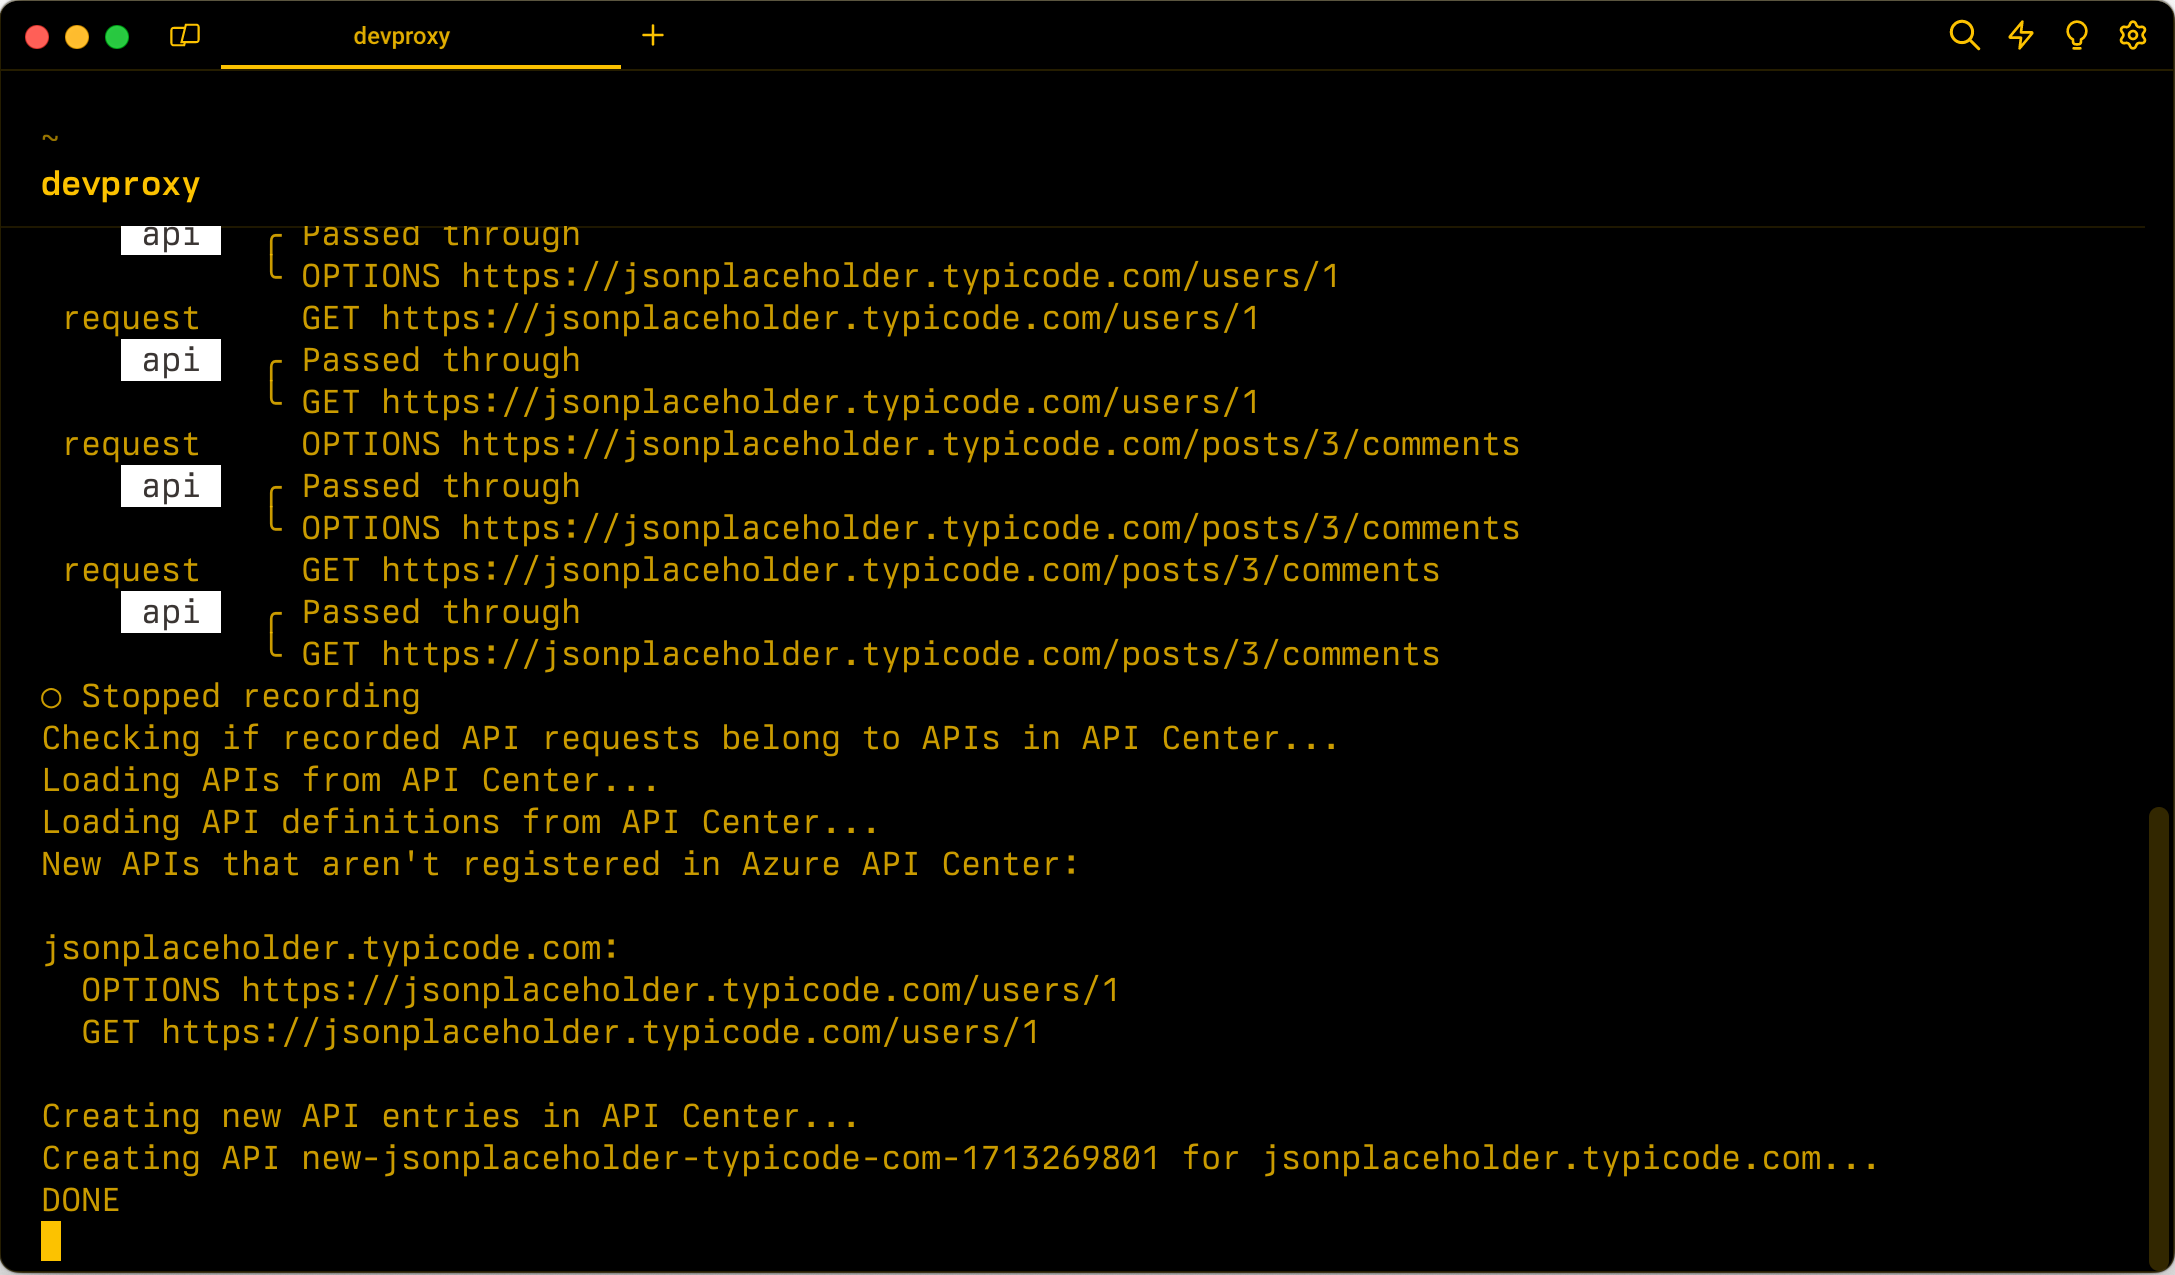Close the window with the red button
The width and height of the screenshot is (2175, 1275).
(x=37, y=37)
